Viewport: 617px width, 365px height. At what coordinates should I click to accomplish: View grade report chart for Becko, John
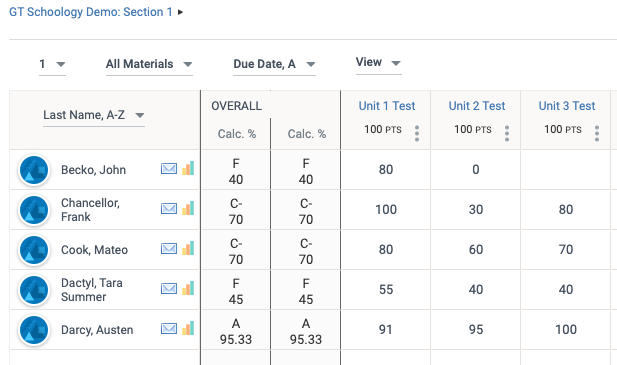(188, 168)
